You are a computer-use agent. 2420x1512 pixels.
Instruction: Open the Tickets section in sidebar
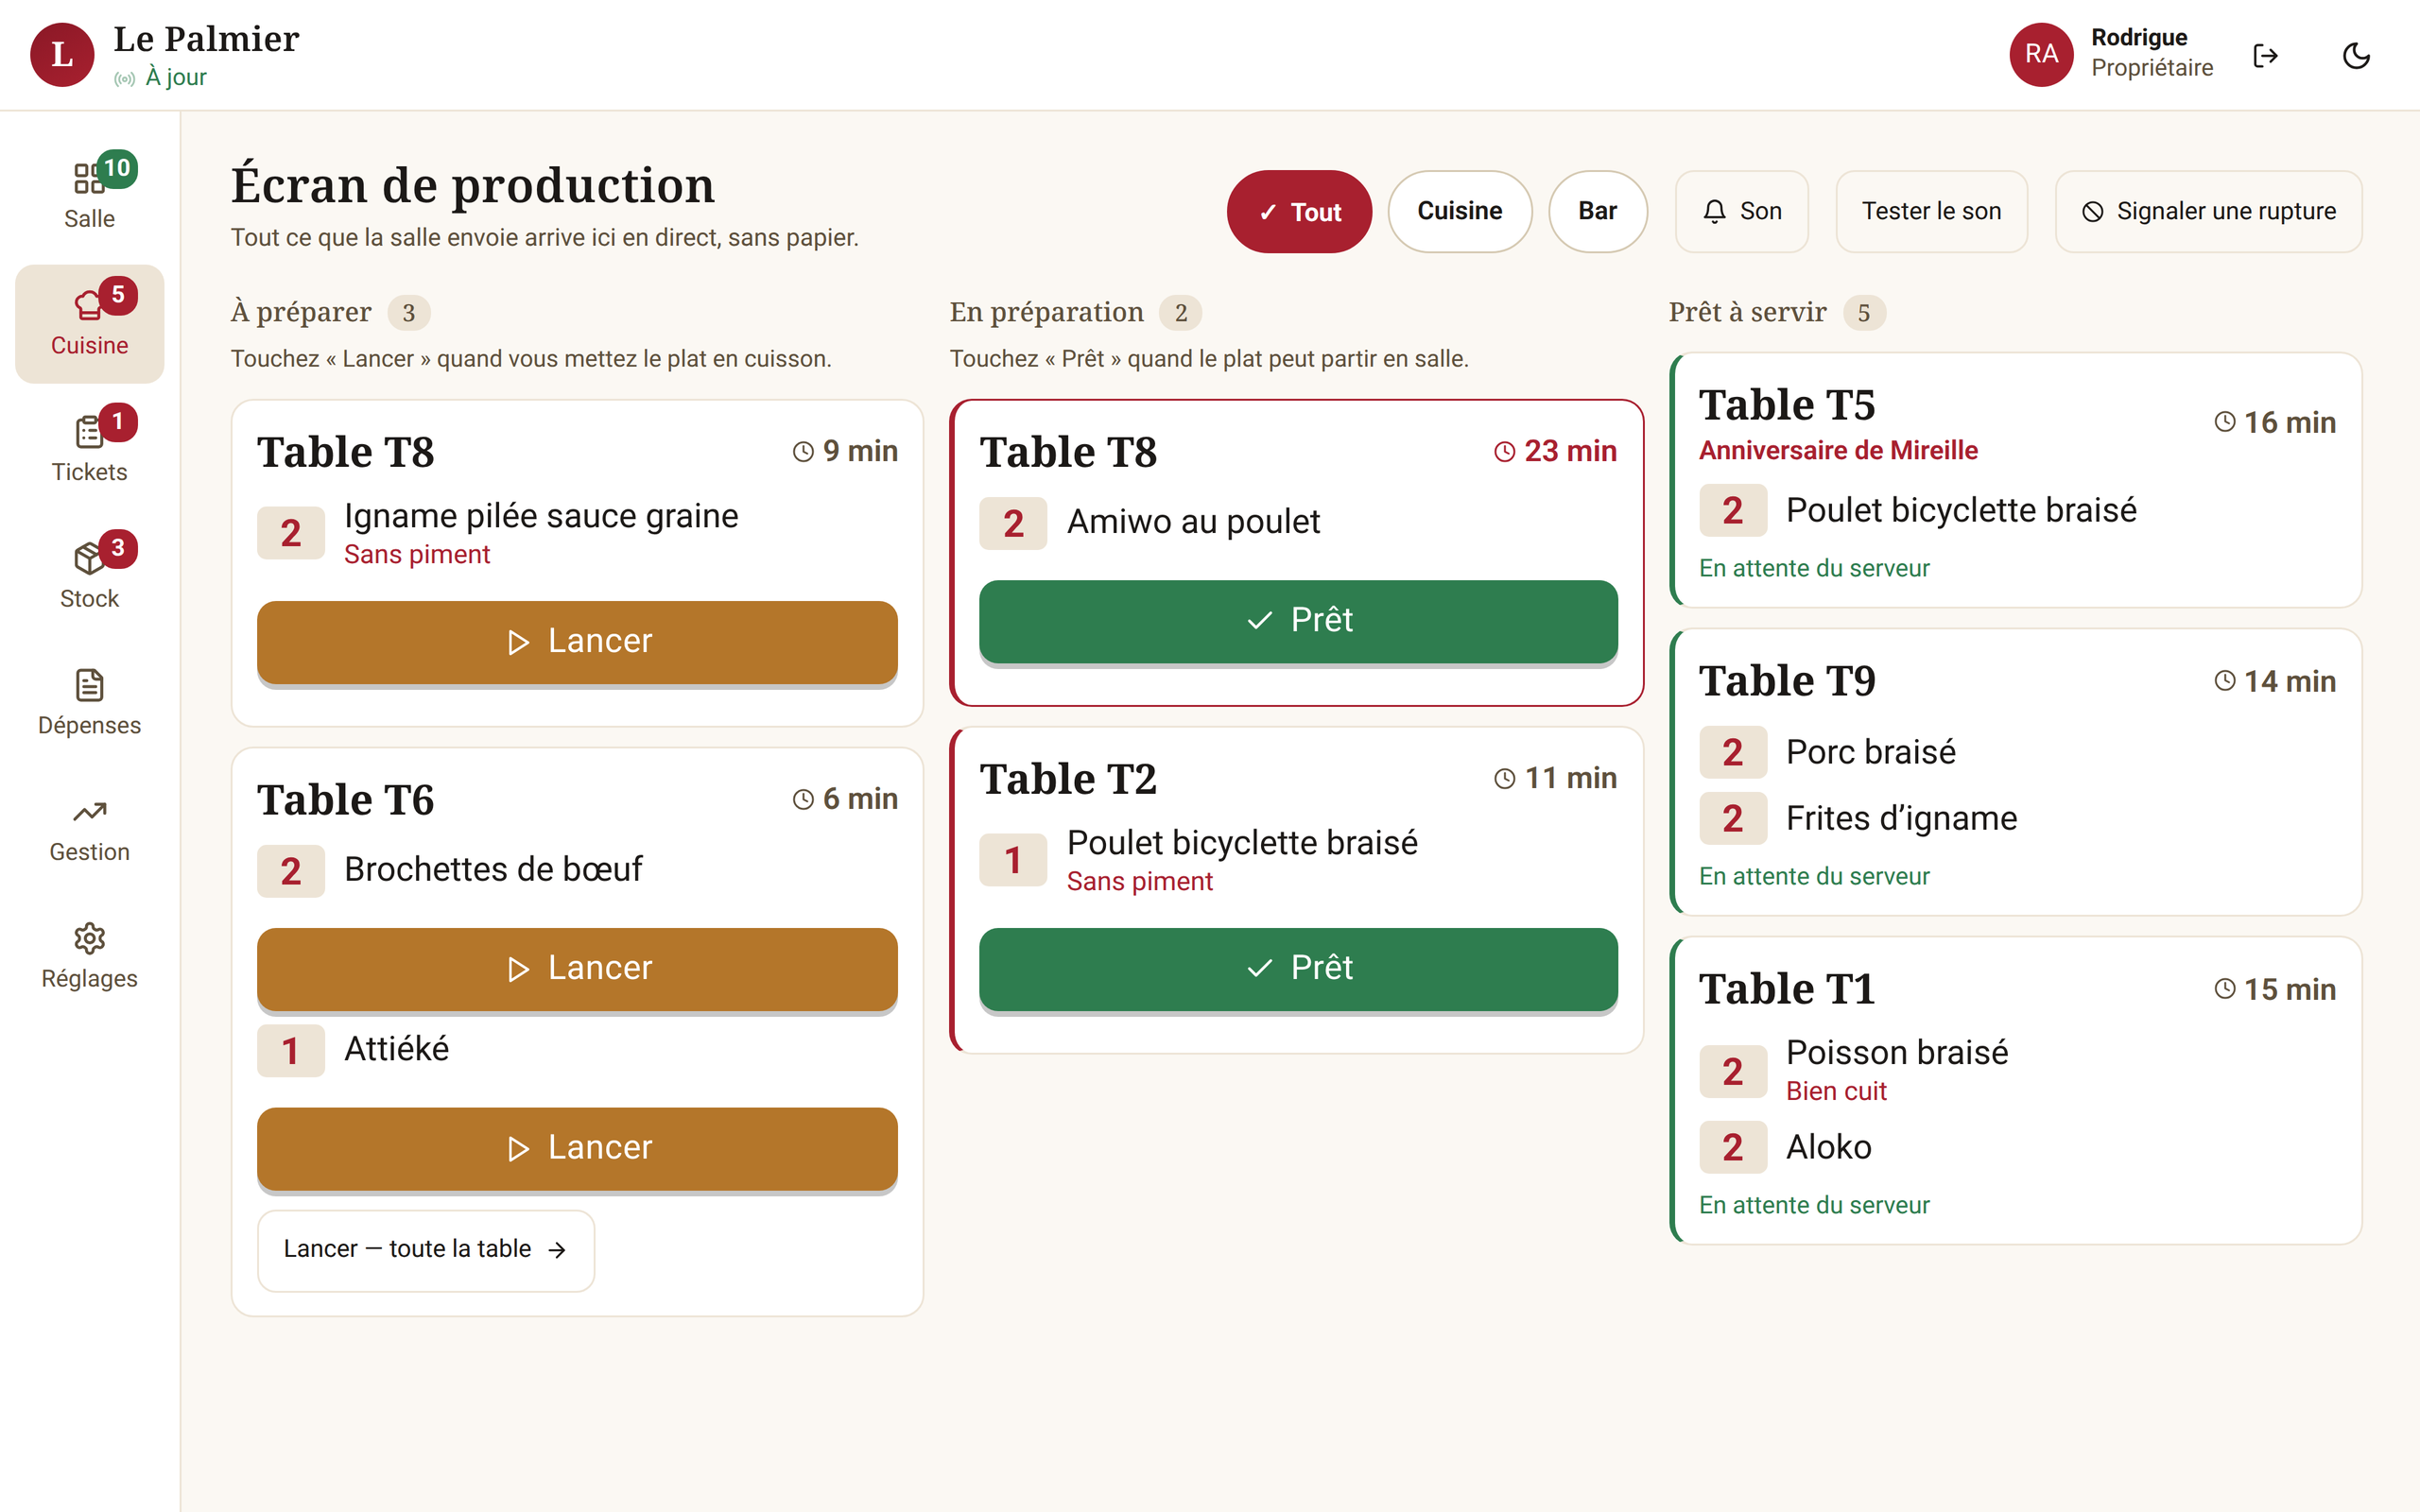pyautogui.click(x=89, y=449)
